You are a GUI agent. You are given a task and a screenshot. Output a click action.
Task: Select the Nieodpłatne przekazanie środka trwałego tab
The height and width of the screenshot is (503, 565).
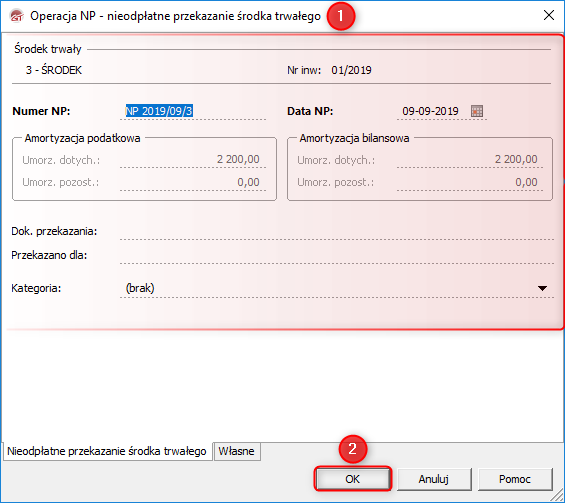pyautogui.click(x=107, y=451)
